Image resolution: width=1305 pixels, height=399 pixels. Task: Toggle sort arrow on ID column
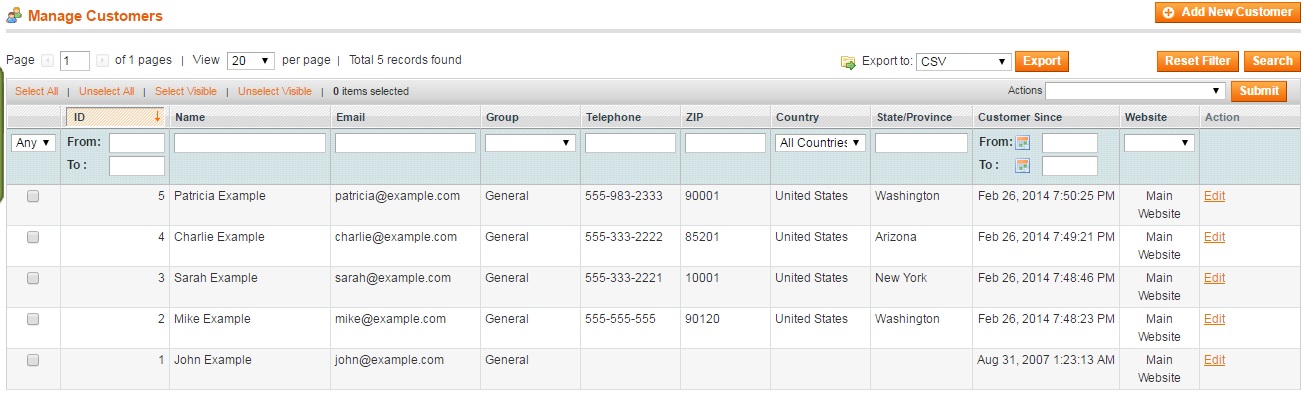pyautogui.click(x=157, y=117)
